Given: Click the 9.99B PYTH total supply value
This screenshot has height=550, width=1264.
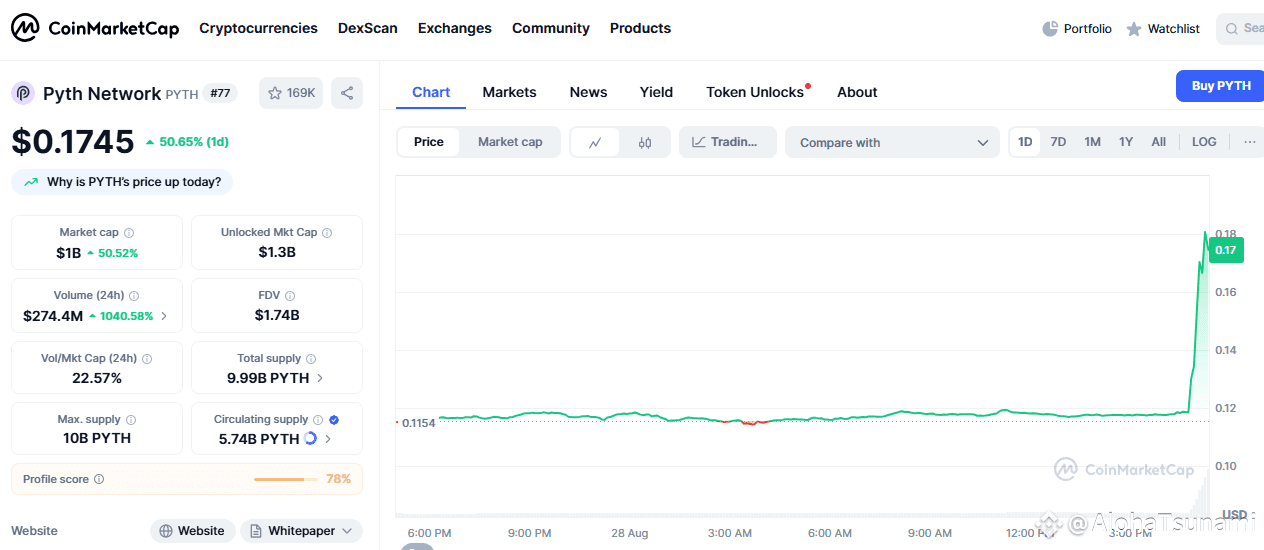Looking at the screenshot, I should [x=268, y=378].
